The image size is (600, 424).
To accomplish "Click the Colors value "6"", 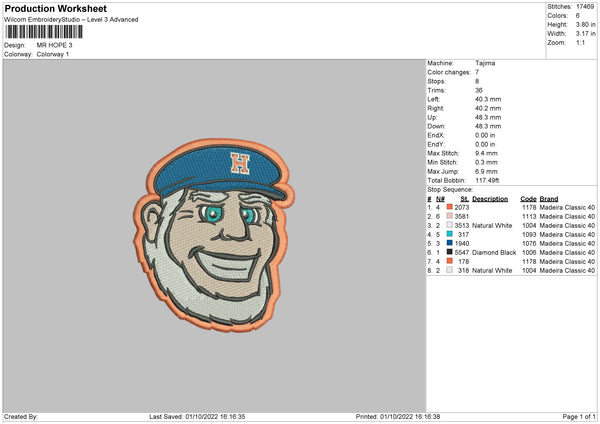I will pyautogui.click(x=578, y=16).
